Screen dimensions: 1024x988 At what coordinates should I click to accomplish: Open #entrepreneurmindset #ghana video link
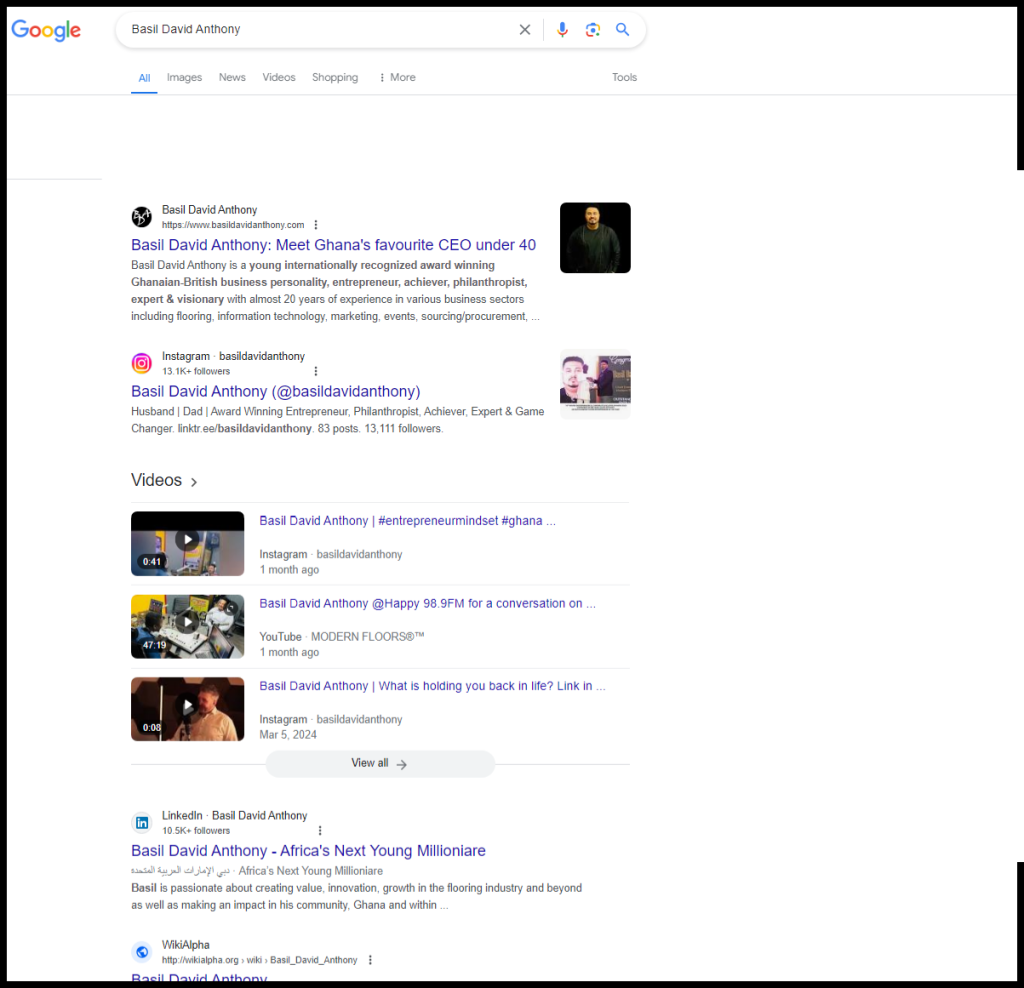pyautogui.click(x=408, y=521)
